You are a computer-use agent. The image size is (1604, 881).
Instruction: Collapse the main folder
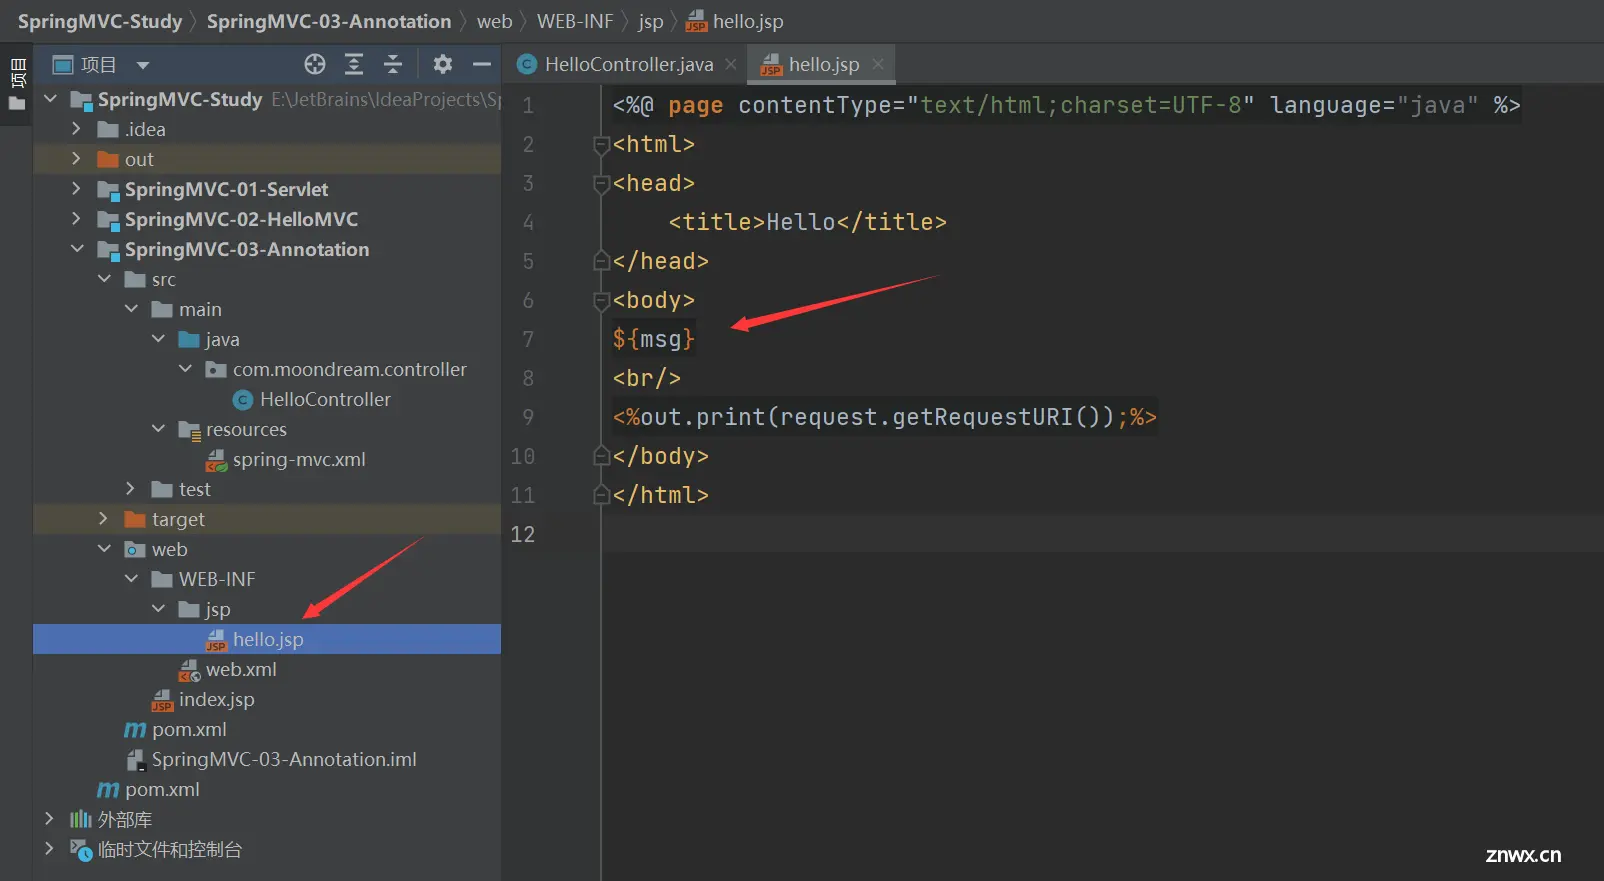pyautogui.click(x=131, y=309)
